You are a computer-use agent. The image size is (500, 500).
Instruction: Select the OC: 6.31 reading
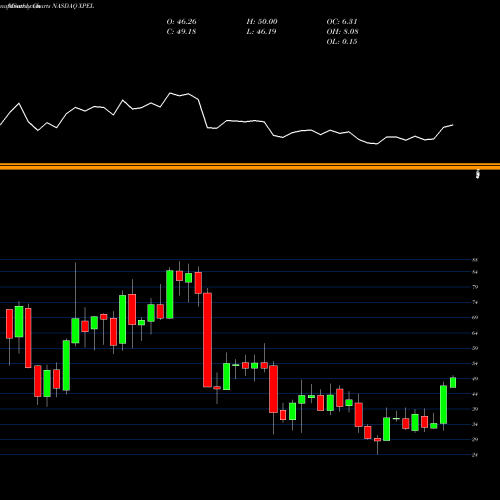342,22
